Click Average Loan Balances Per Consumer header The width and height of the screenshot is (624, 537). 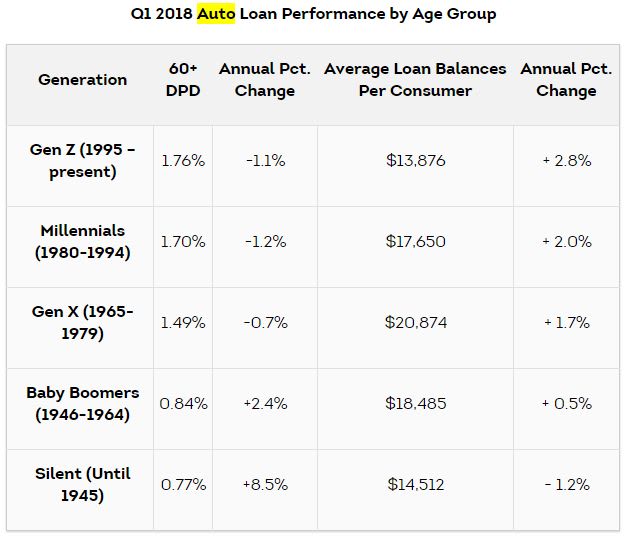point(415,80)
